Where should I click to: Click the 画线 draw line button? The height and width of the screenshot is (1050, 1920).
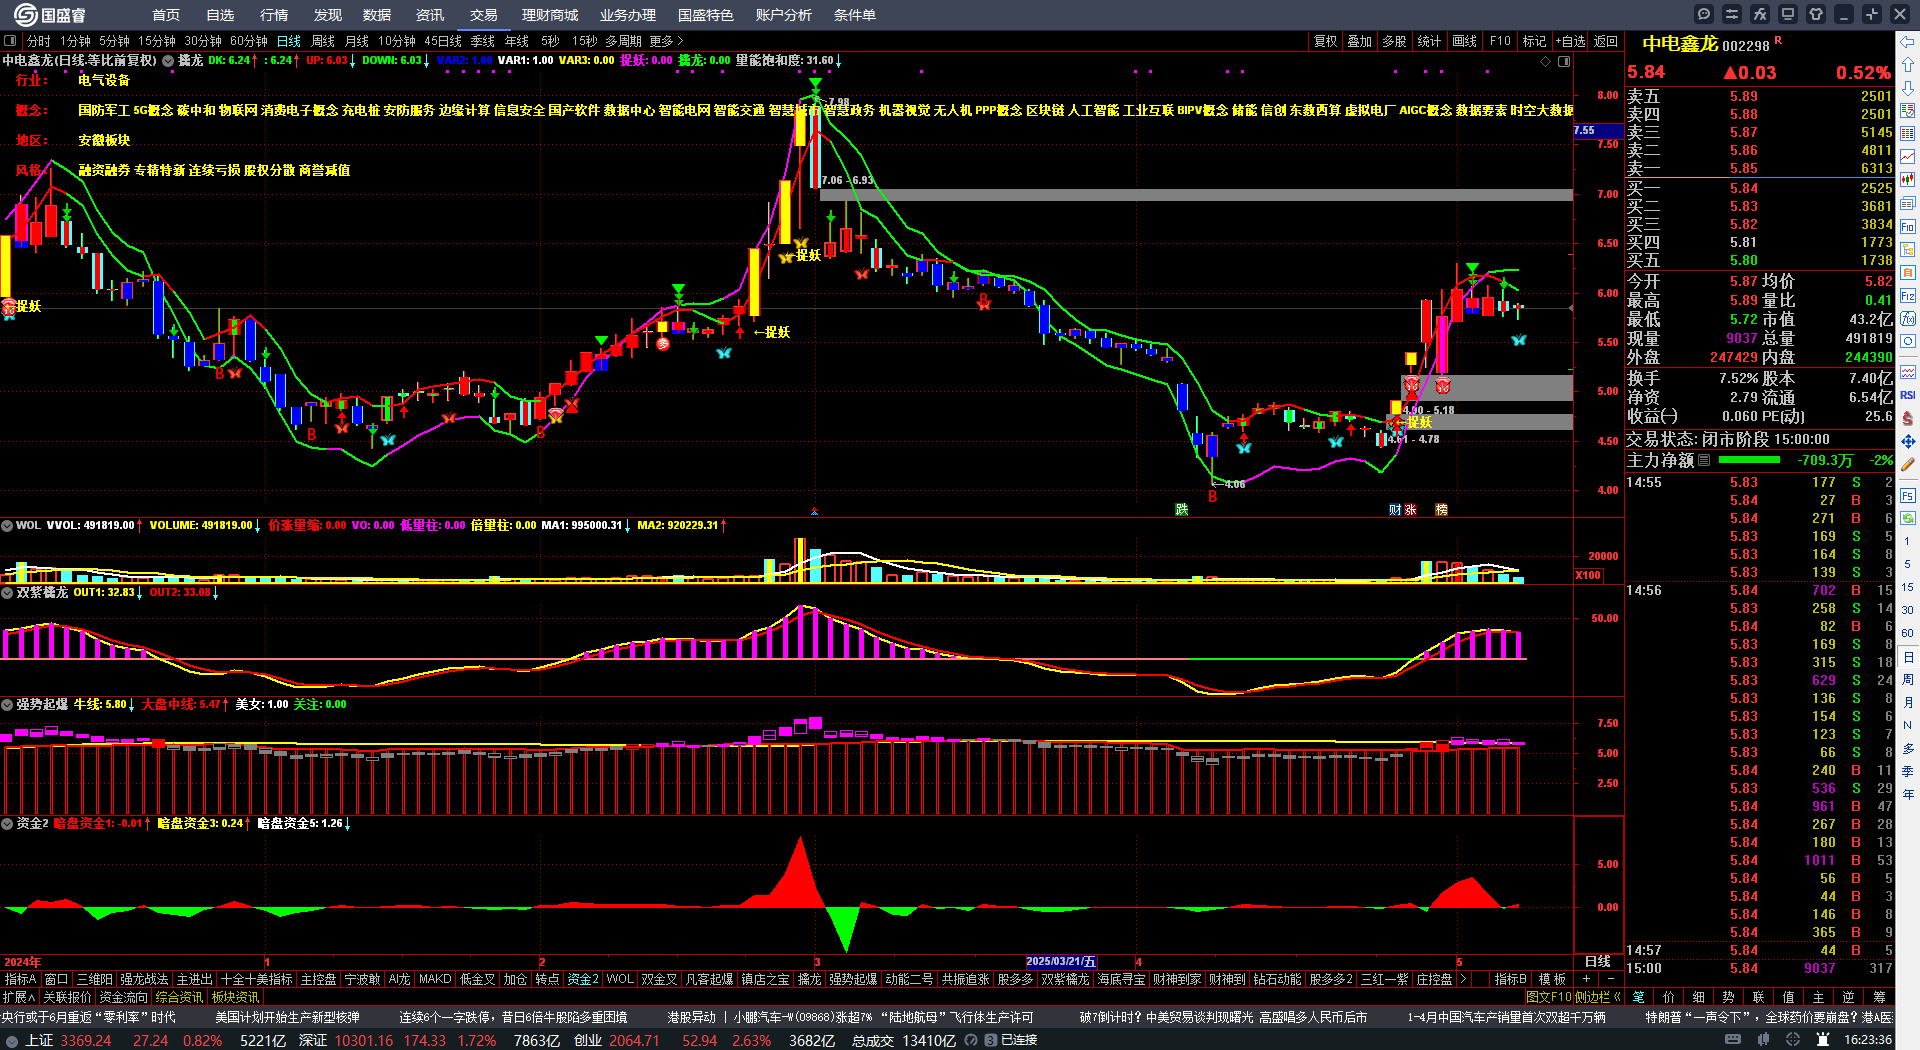pyautogui.click(x=1465, y=41)
